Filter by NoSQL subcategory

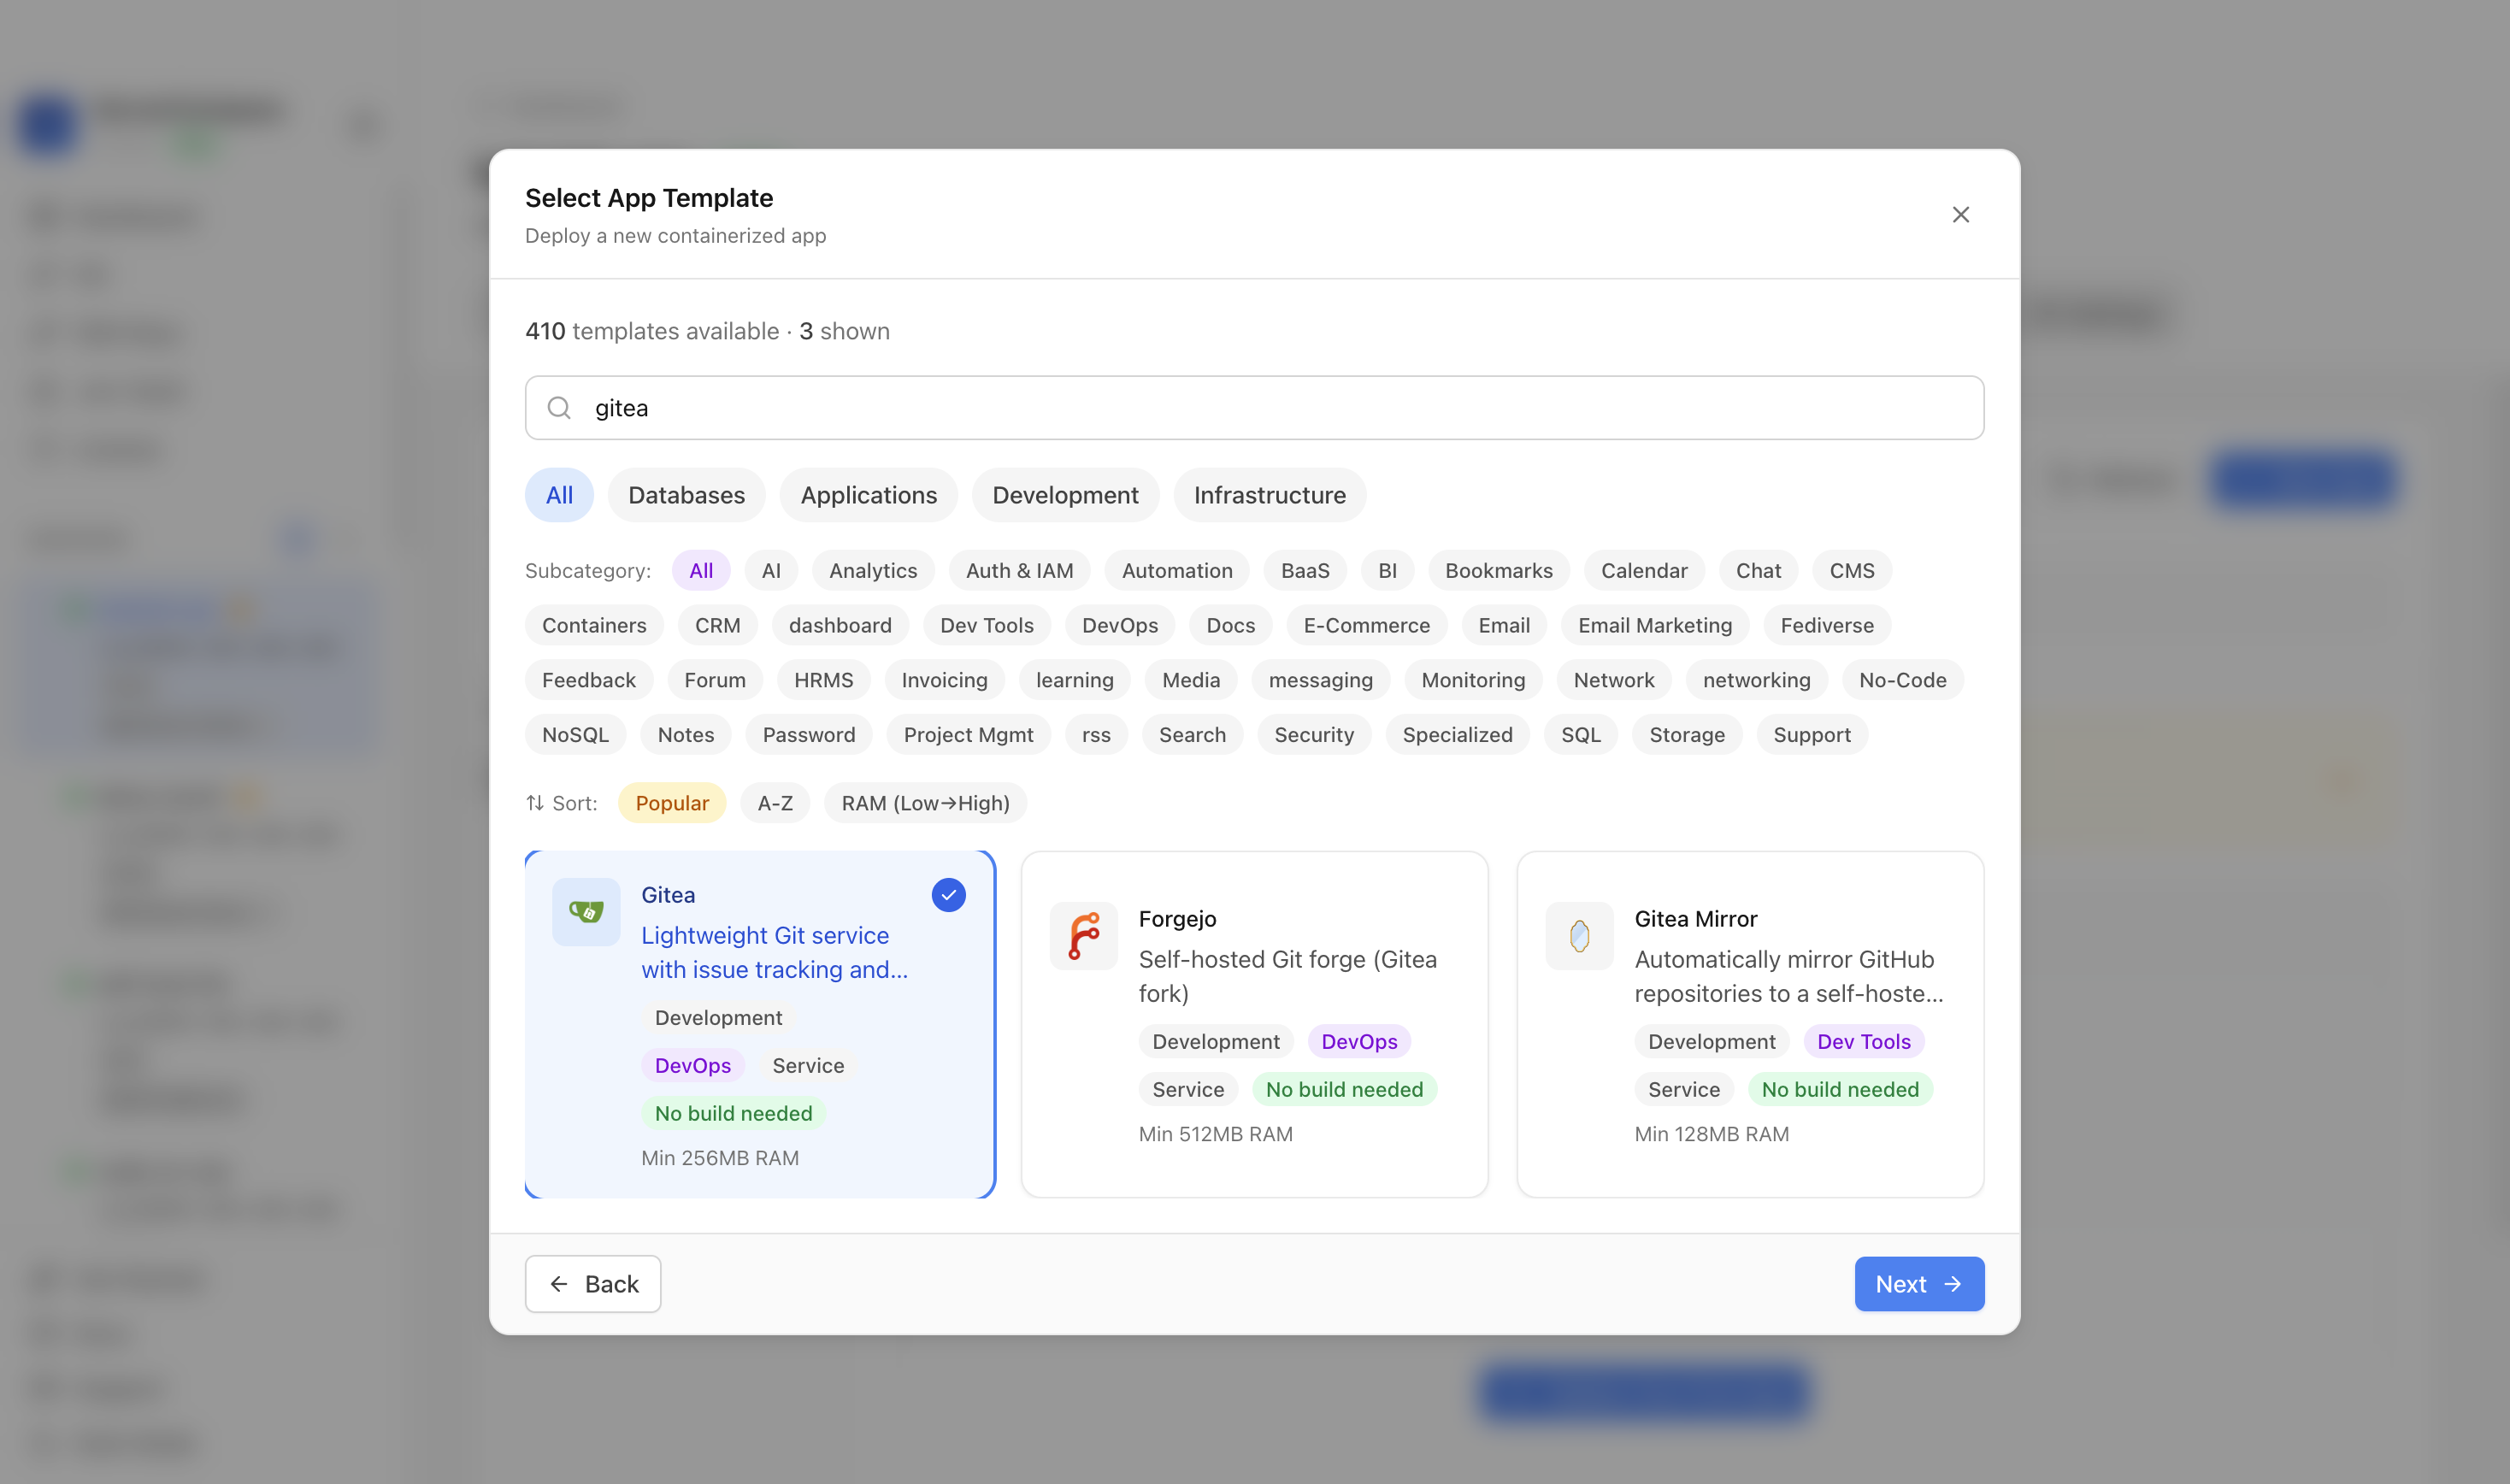575,735
